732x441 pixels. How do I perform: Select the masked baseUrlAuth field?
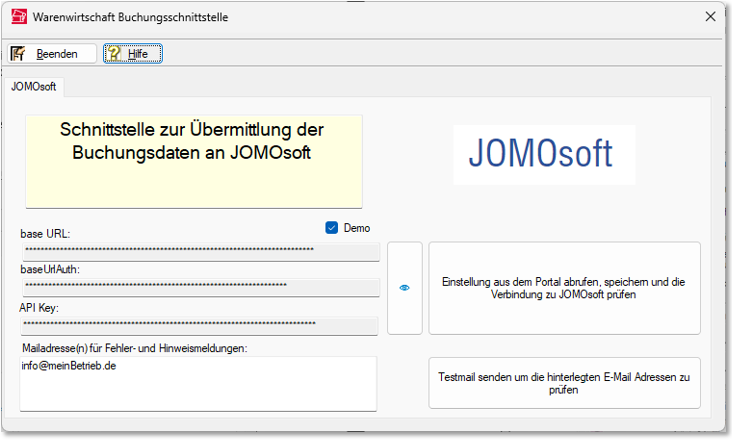click(200, 288)
